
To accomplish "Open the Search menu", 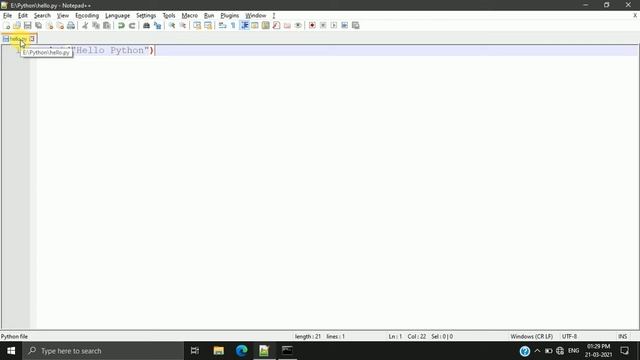I will click(x=42, y=16).
